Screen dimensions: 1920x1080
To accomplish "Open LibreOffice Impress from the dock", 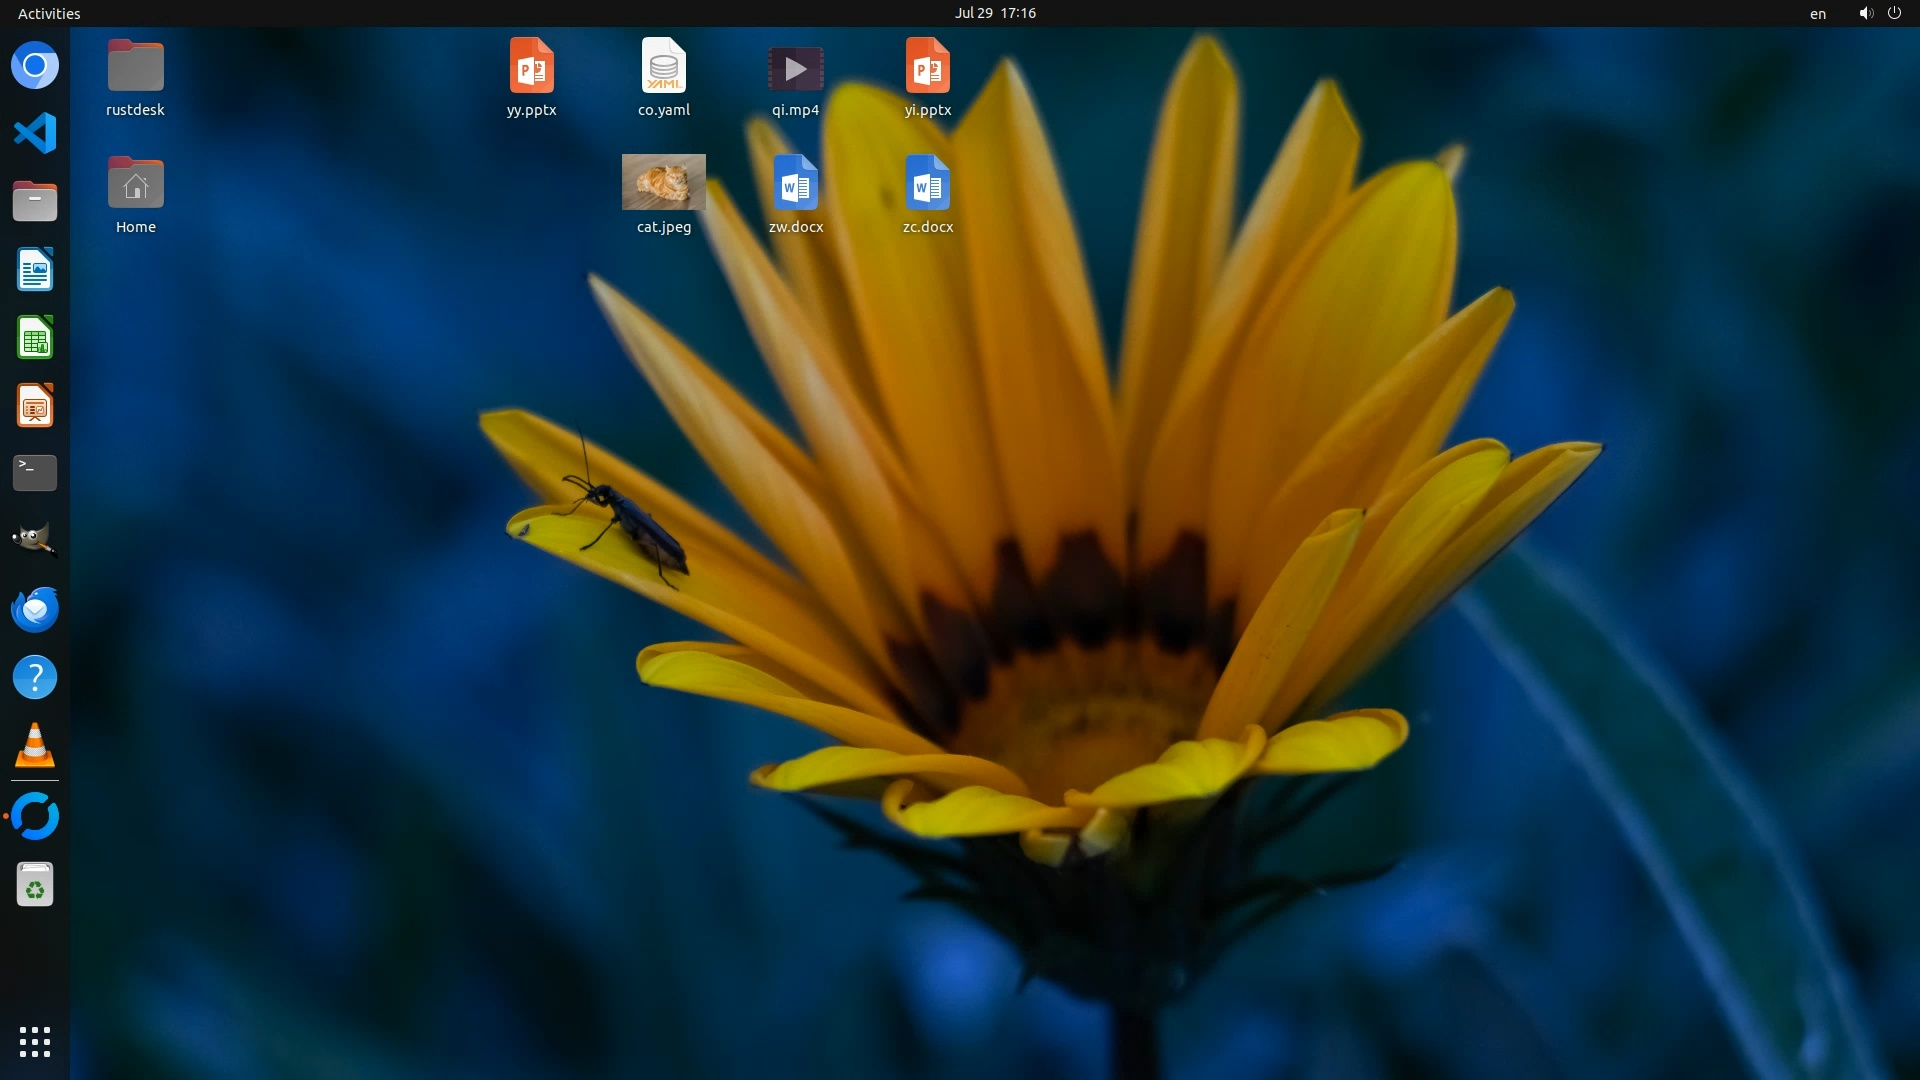I will coord(35,406).
